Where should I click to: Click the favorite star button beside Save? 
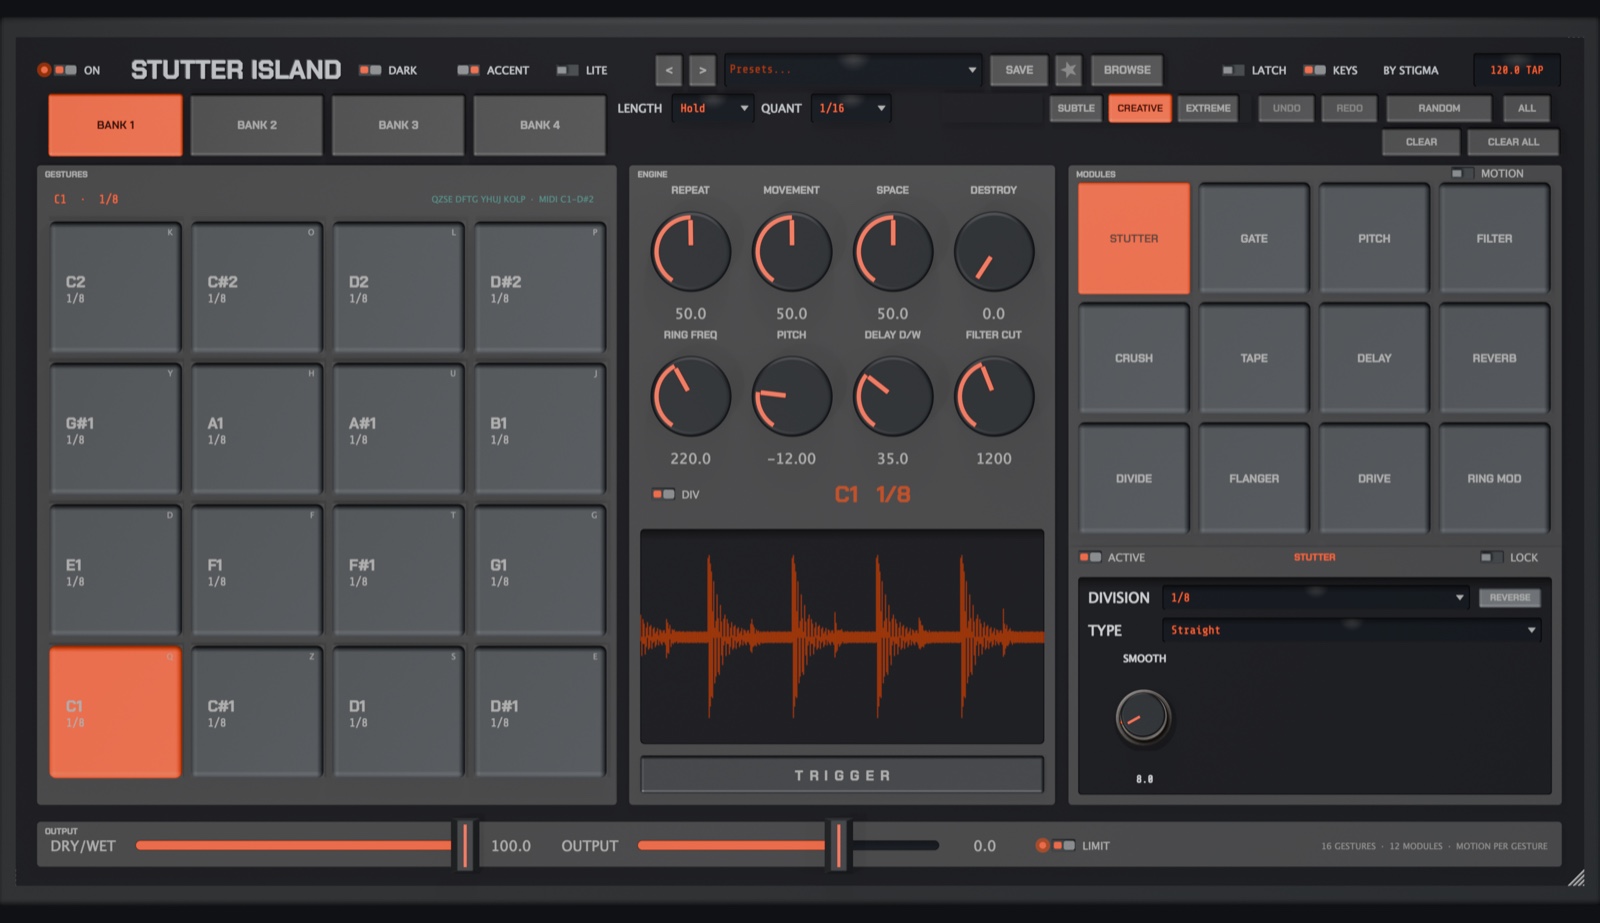point(1069,70)
